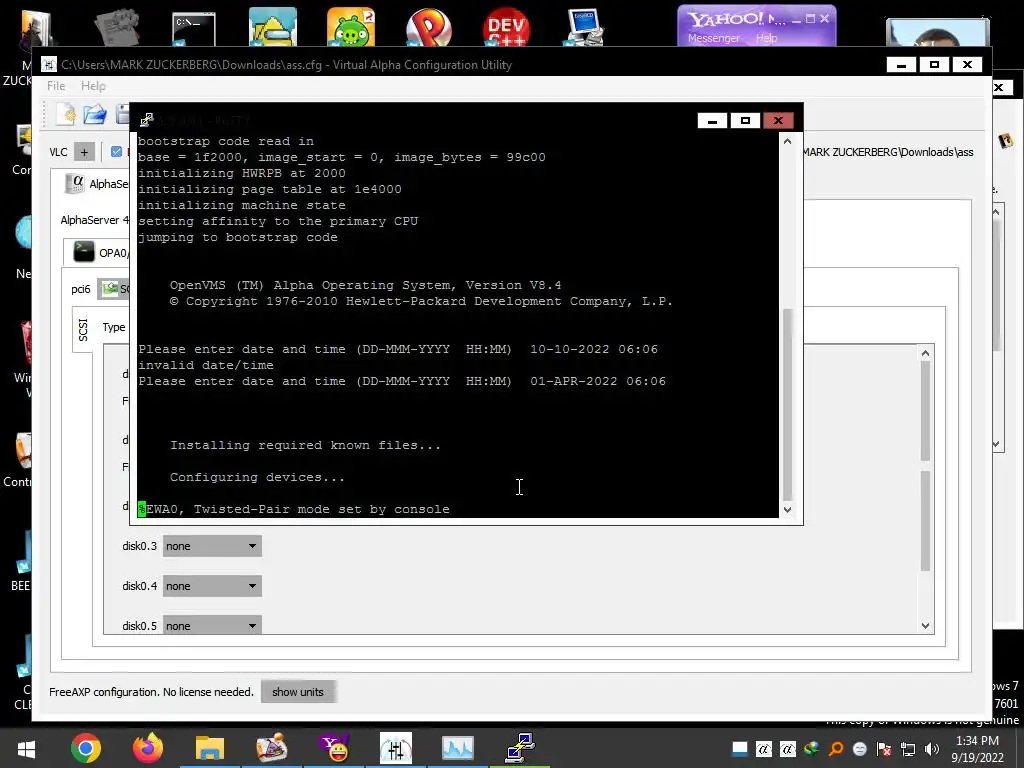The height and width of the screenshot is (768, 1024).
Task: Click the 'FreeAXP configuration. No license needed.' text
Action: [x=152, y=692]
